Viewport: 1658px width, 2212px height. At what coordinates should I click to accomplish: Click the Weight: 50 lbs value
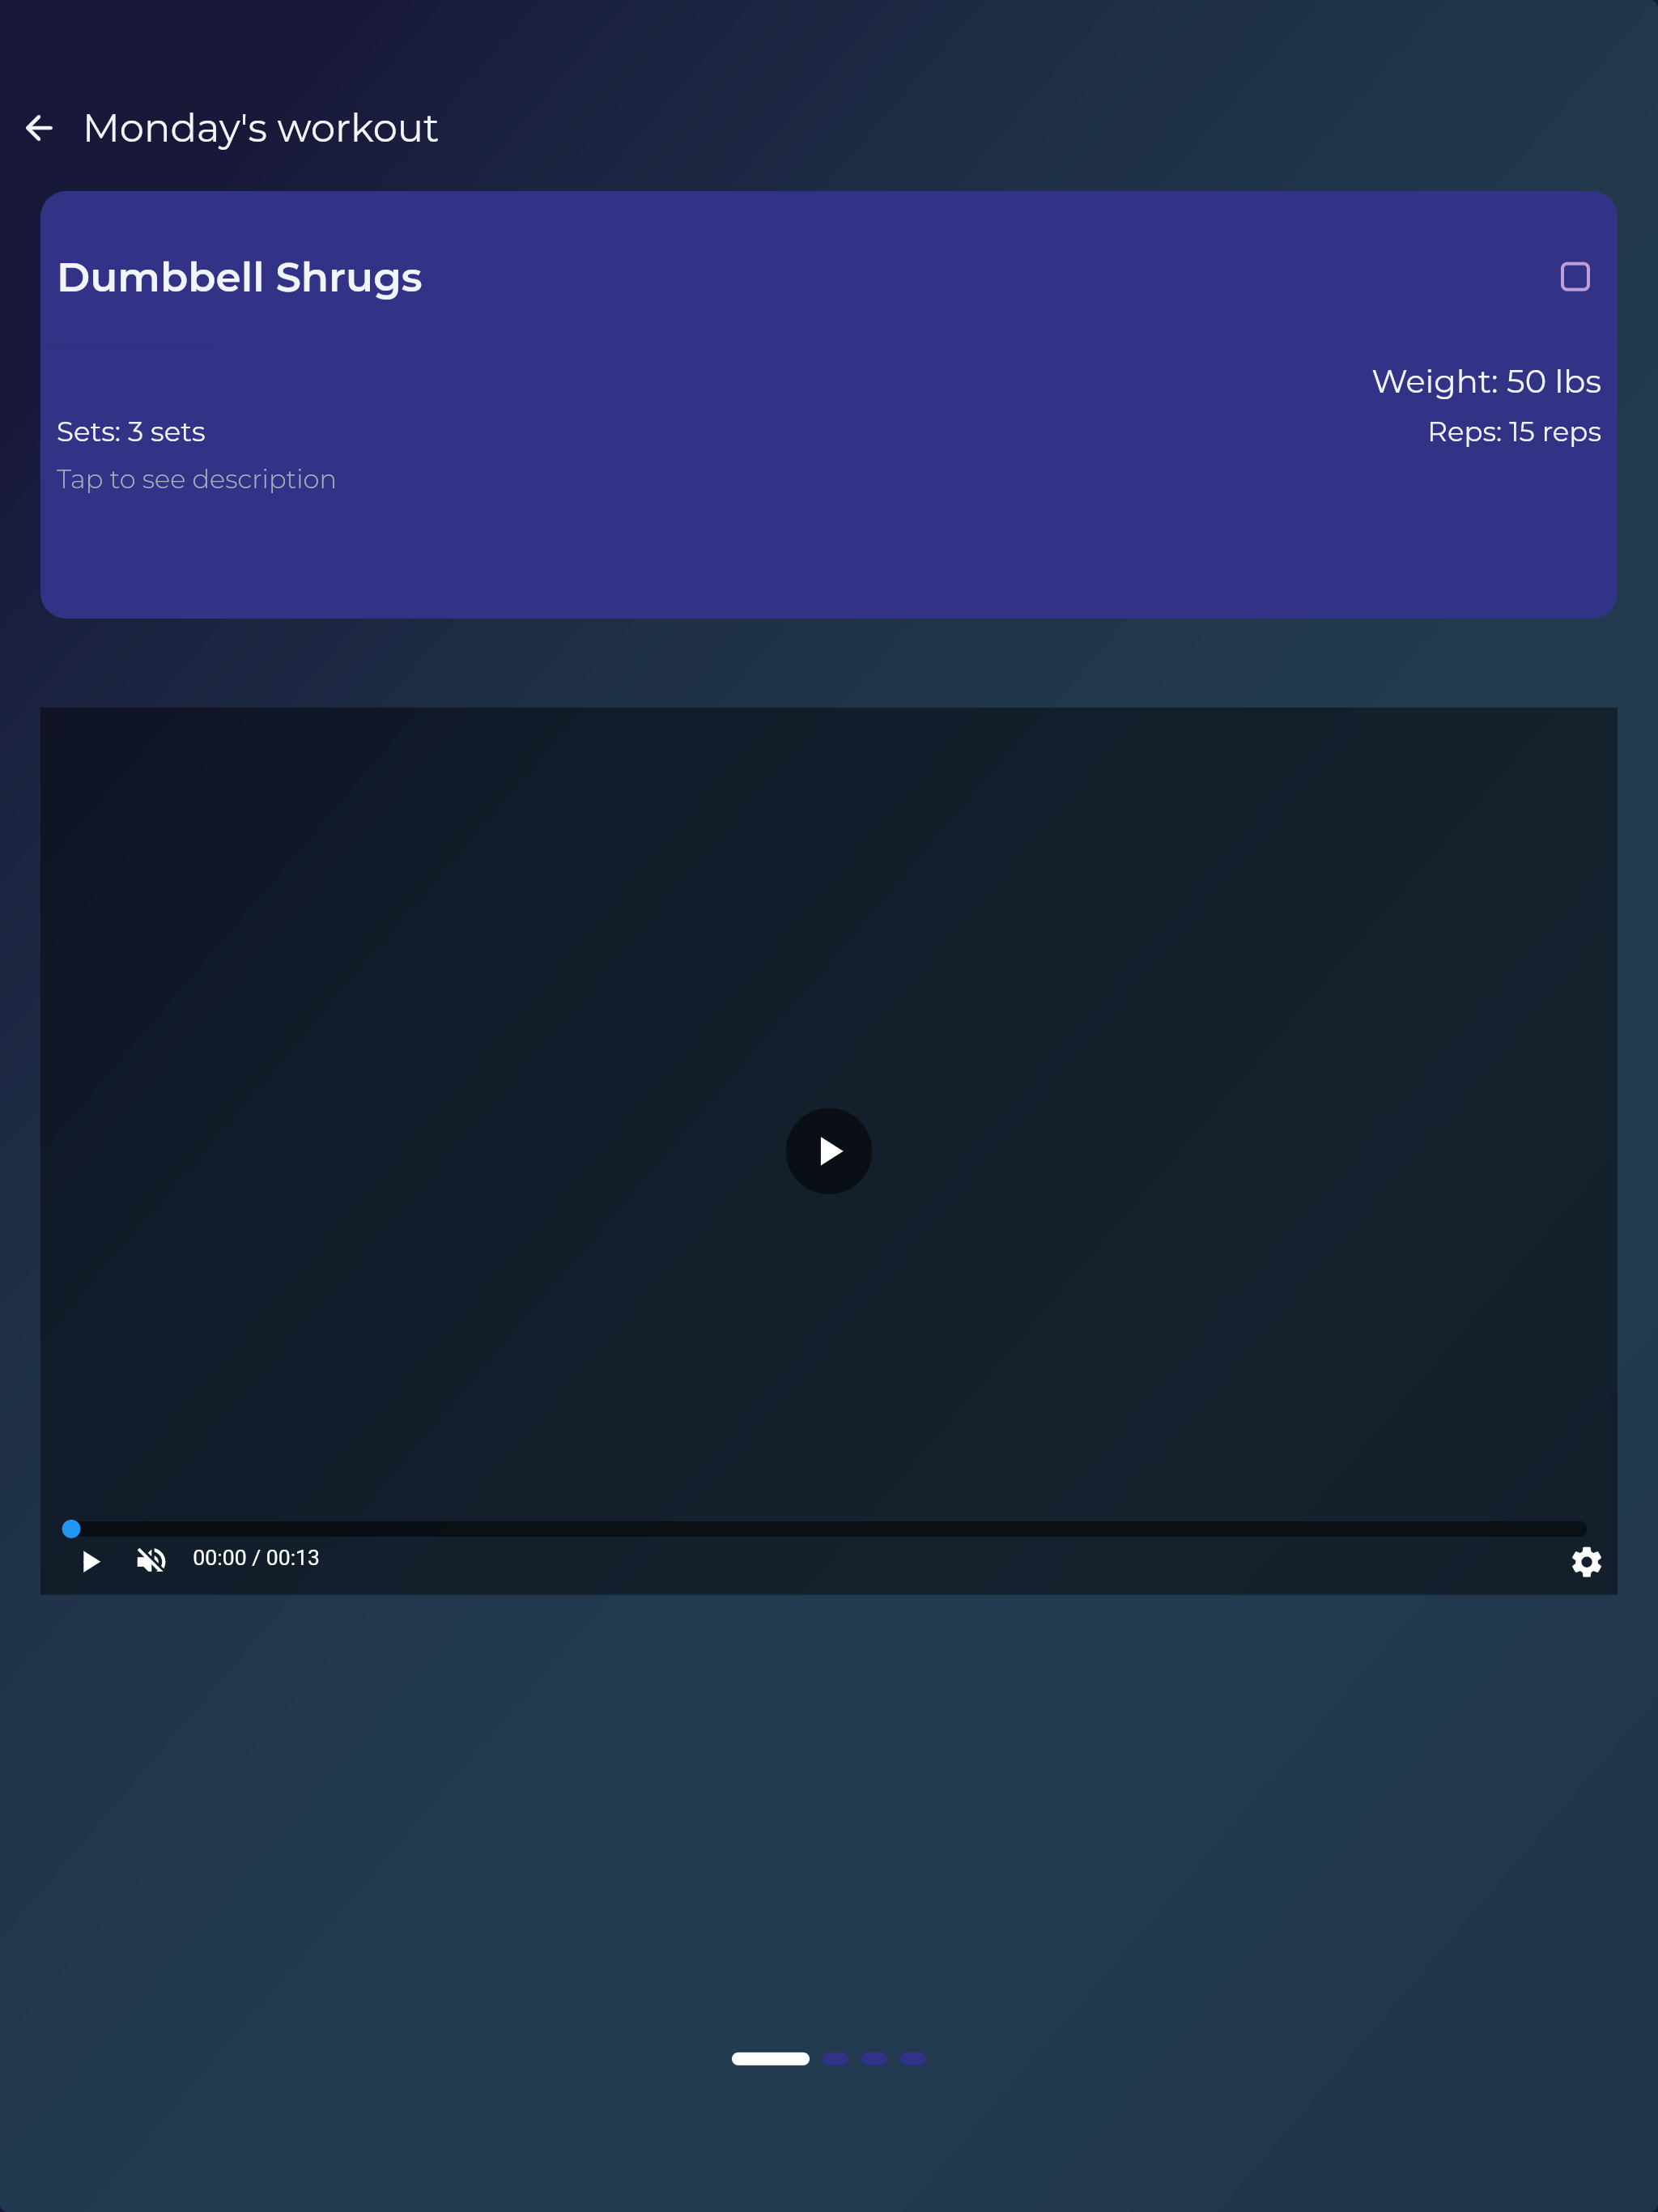(x=1486, y=382)
